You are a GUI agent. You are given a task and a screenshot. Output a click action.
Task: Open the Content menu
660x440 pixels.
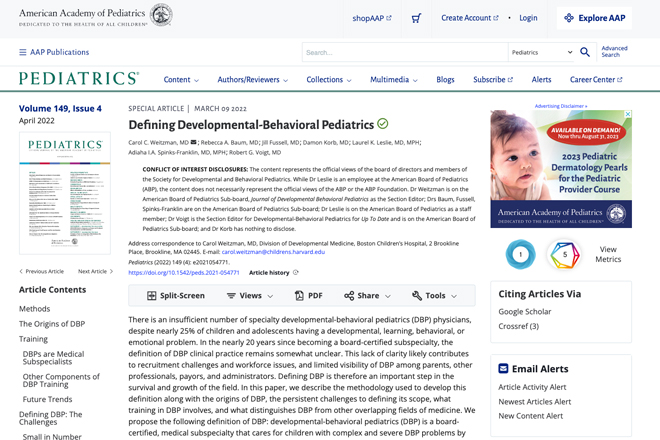(x=181, y=80)
